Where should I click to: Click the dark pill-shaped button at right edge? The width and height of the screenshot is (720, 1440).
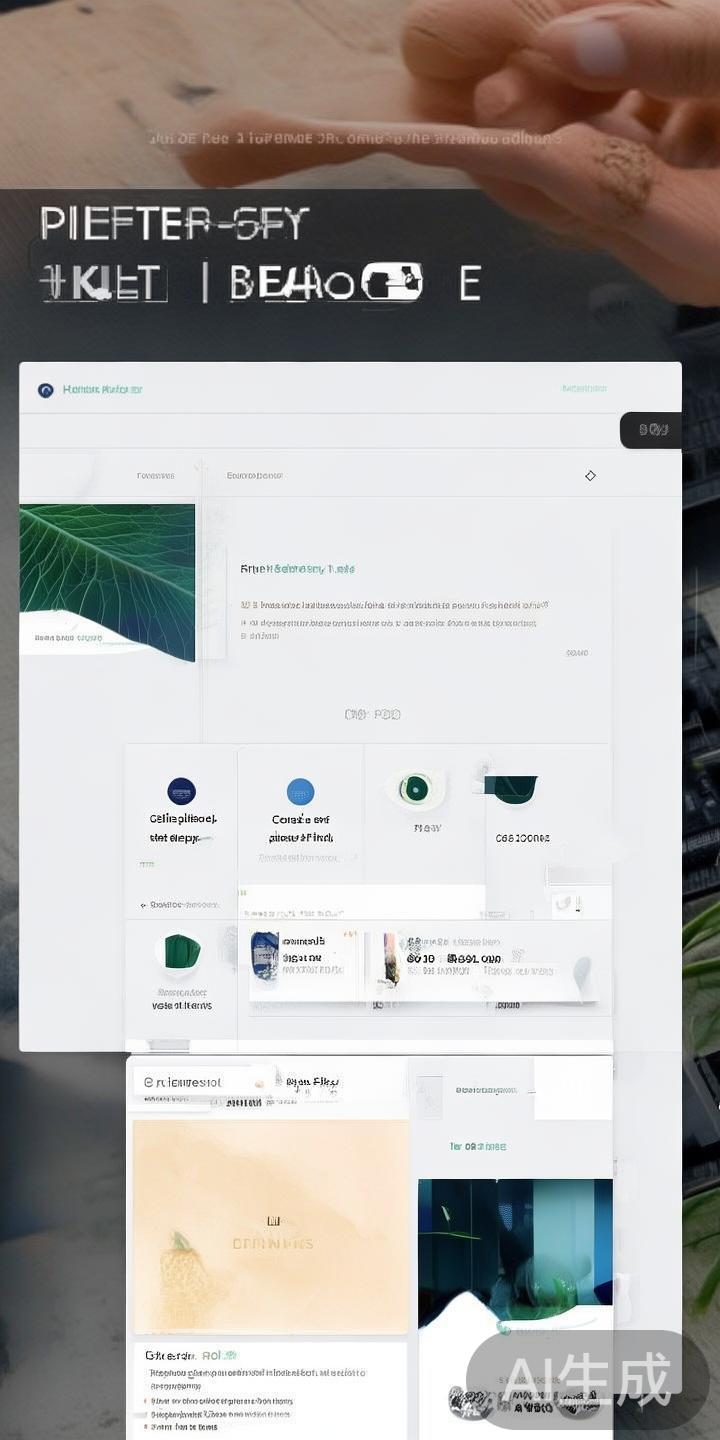tap(652, 430)
